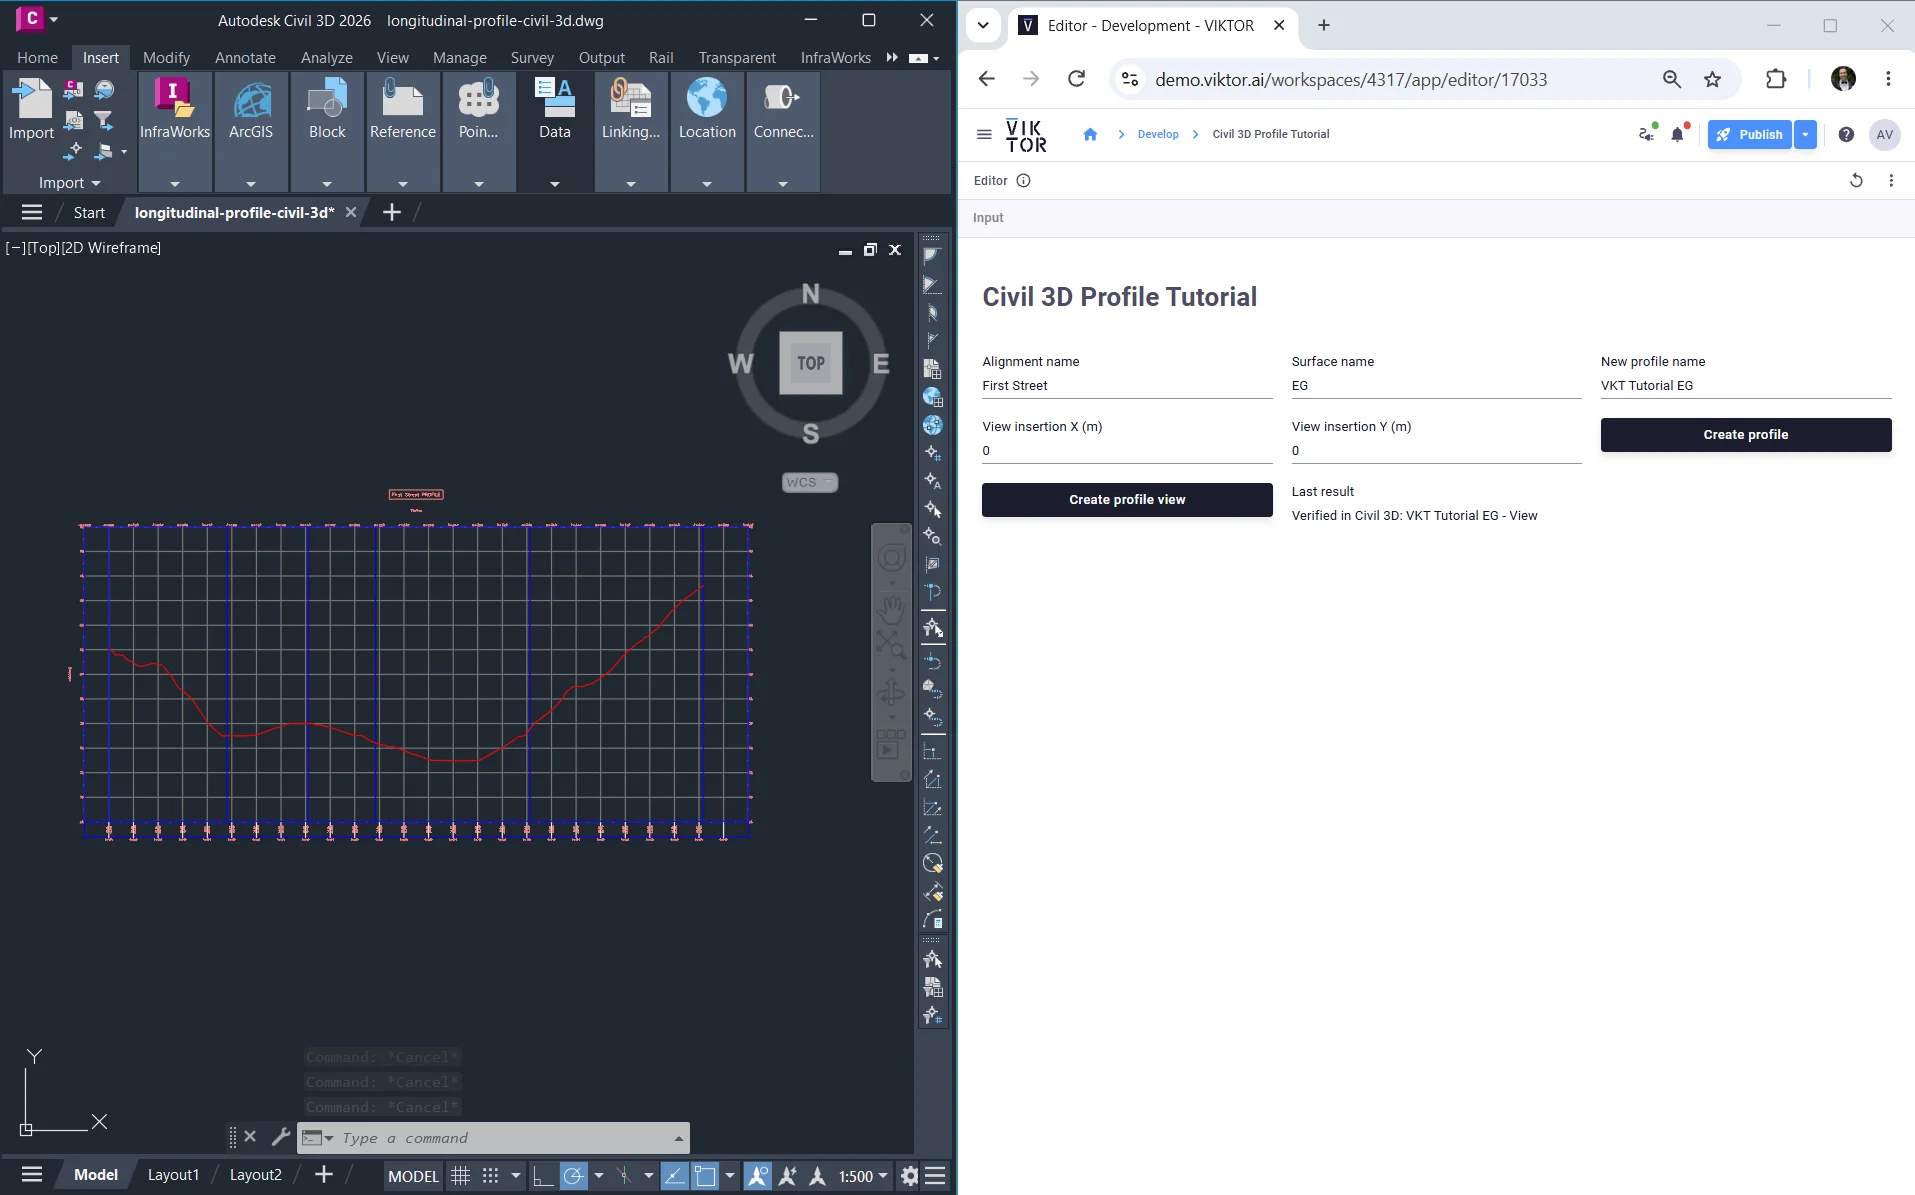This screenshot has width=1915, height=1195.
Task: Click the Create profile view button
Action: click(1127, 500)
